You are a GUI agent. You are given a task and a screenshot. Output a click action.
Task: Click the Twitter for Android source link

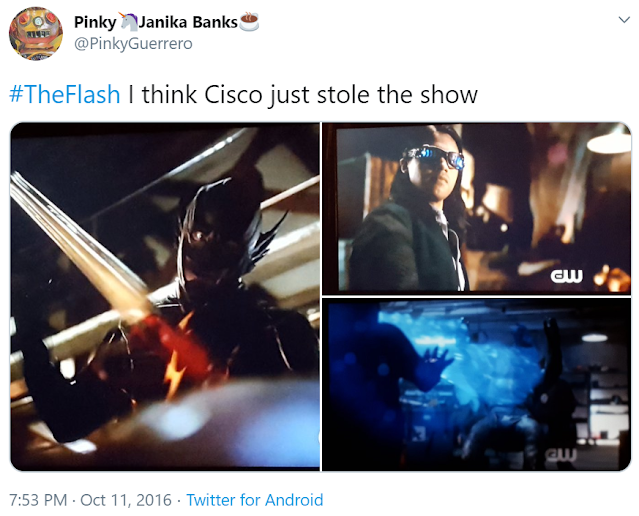(x=255, y=500)
